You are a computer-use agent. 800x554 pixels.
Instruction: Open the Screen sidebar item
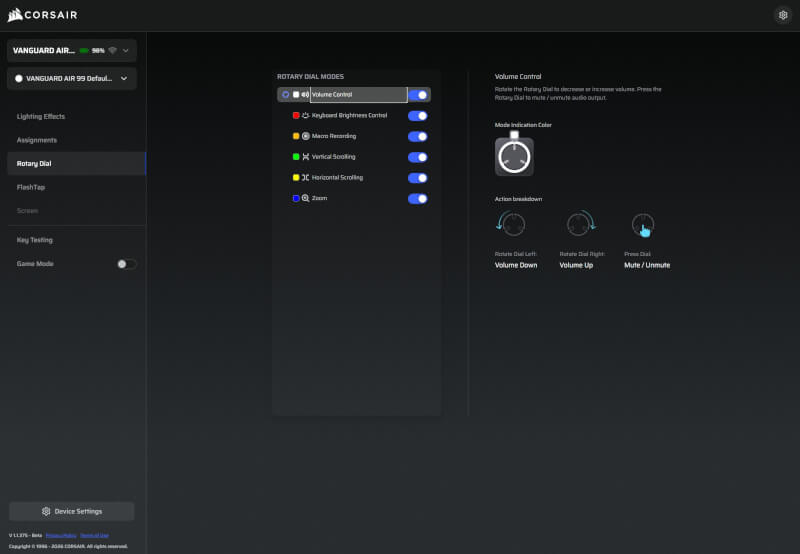click(27, 211)
